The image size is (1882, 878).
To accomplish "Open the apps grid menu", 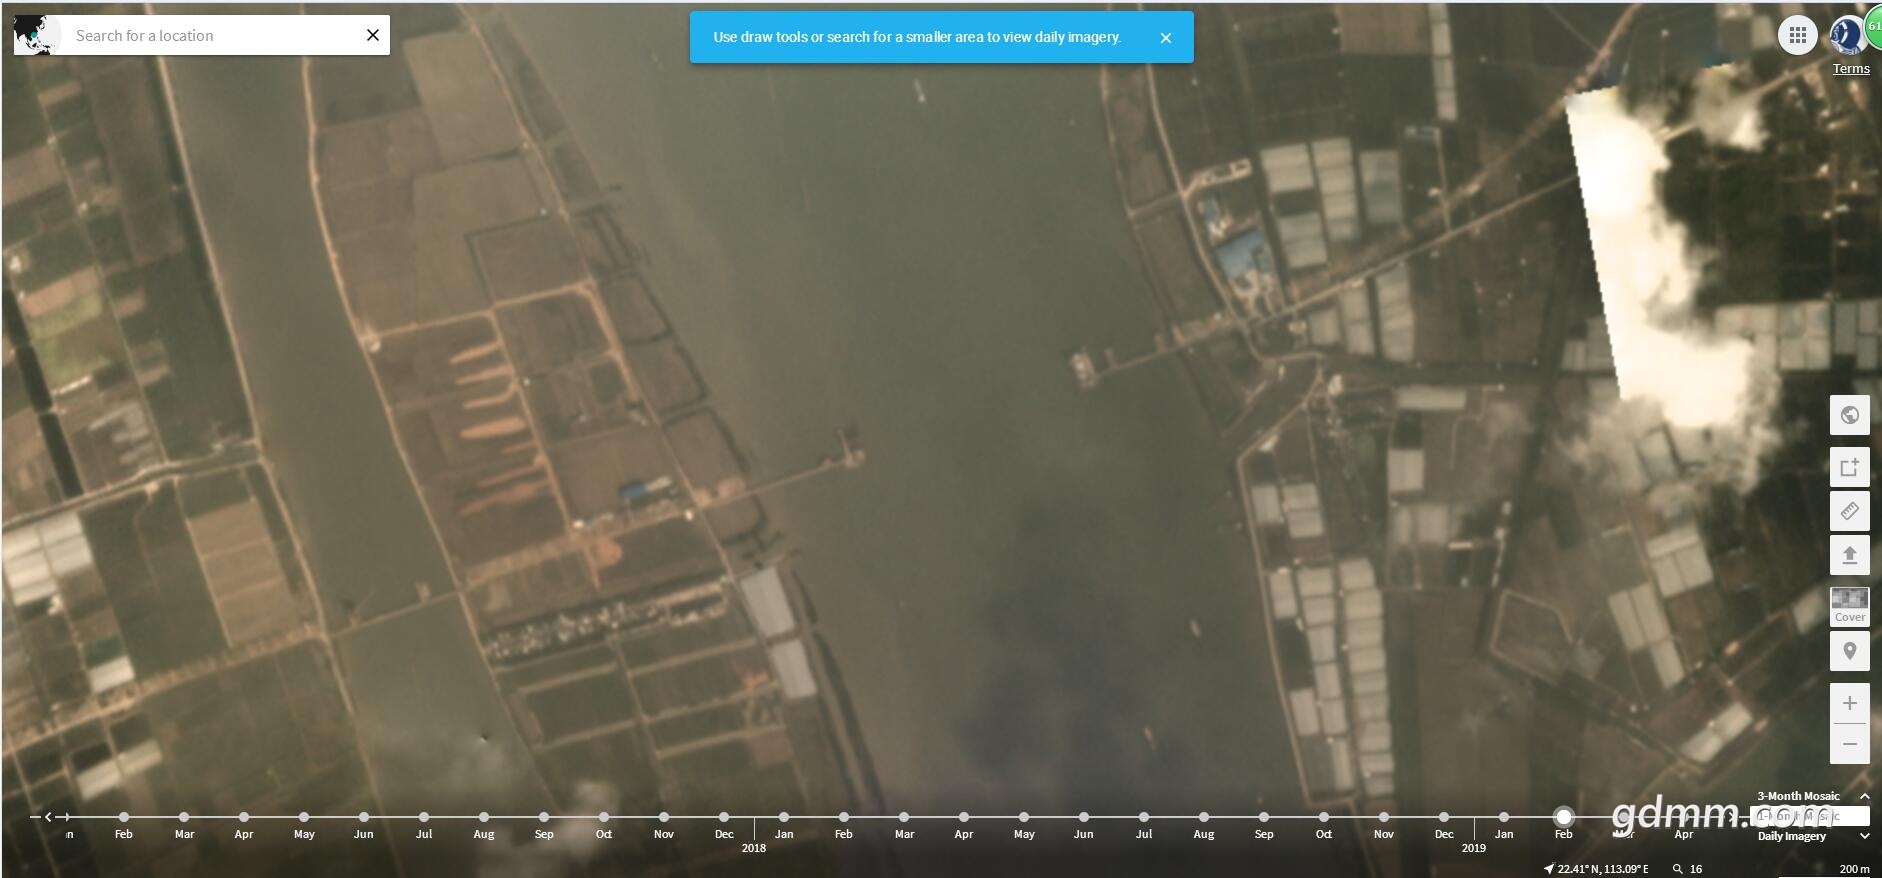I will point(1797,35).
